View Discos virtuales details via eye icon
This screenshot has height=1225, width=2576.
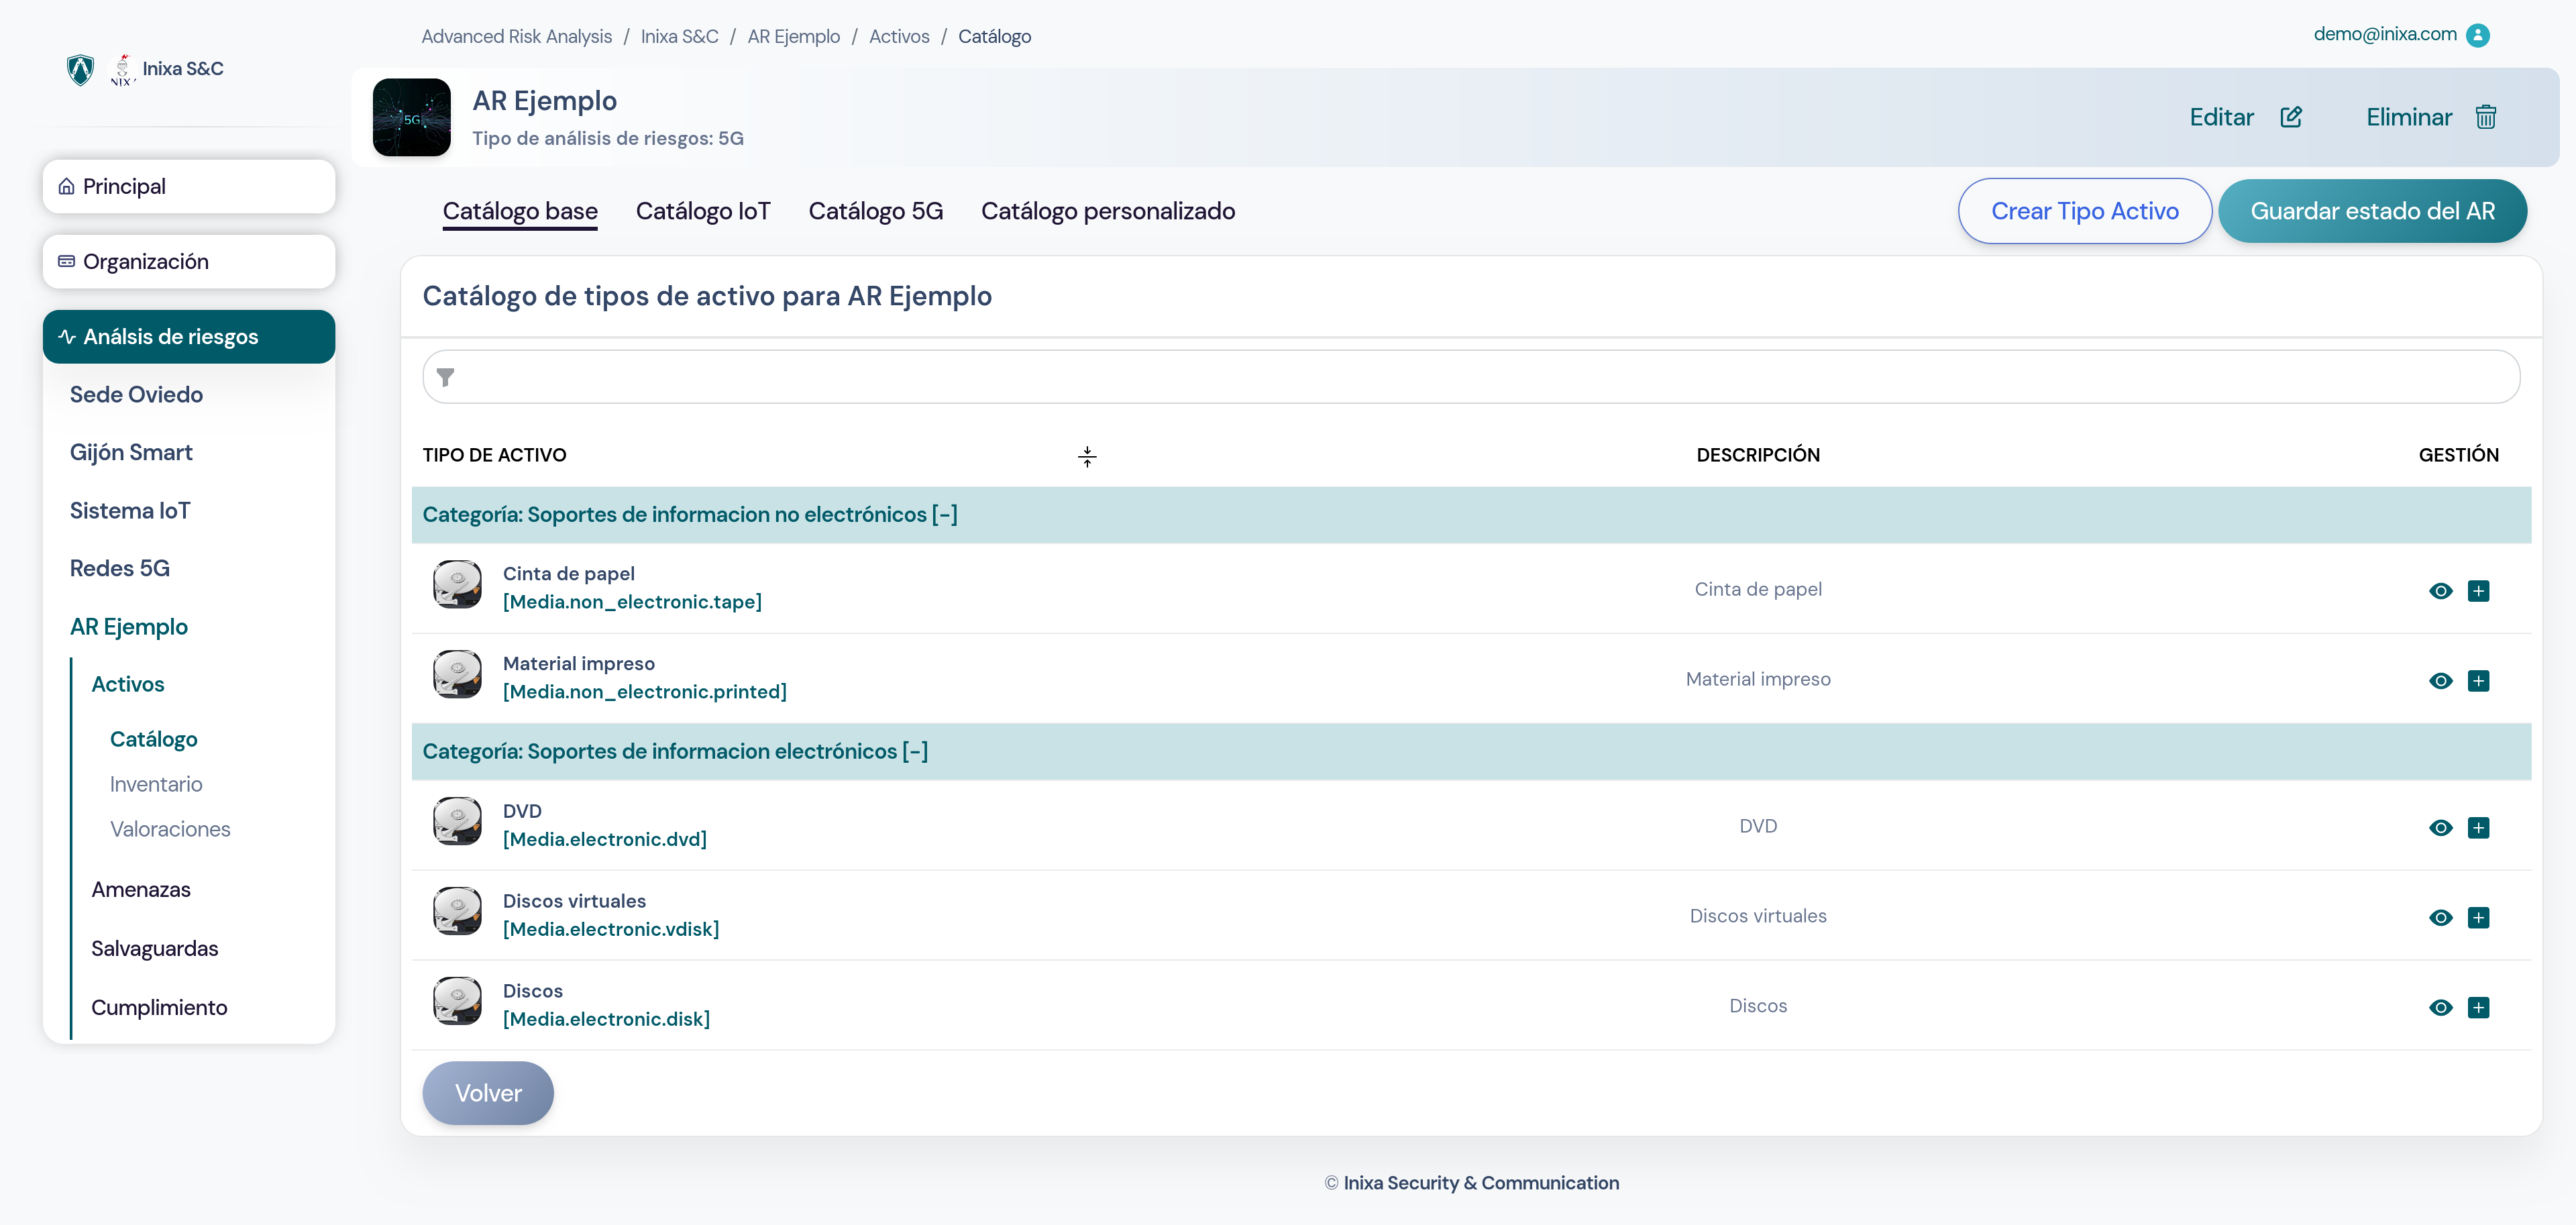(x=2440, y=917)
